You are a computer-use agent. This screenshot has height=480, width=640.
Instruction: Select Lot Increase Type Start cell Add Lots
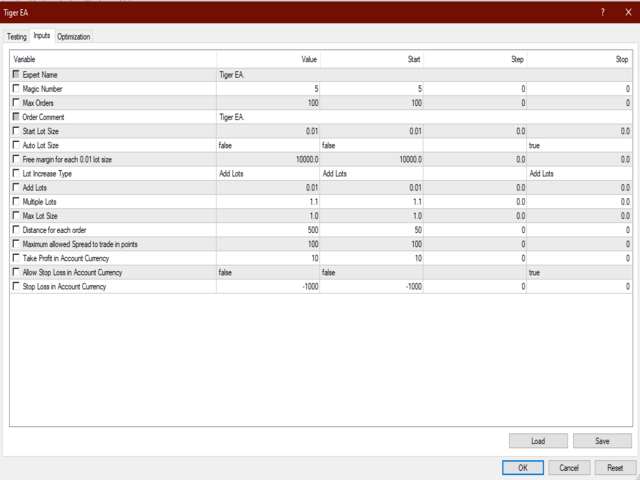pos(371,173)
